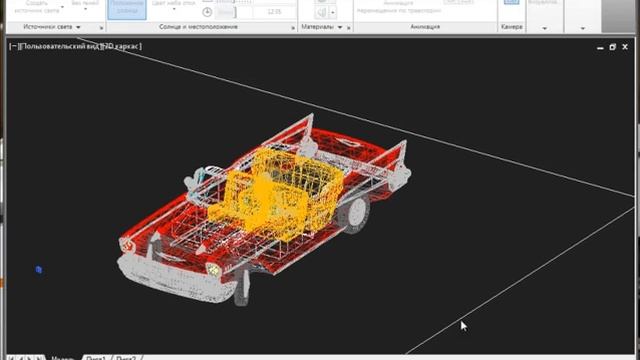The width and height of the screenshot is (640, 360).
Task: Open the Источники света panel dialog launcher arrow
Action: (101, 28)
